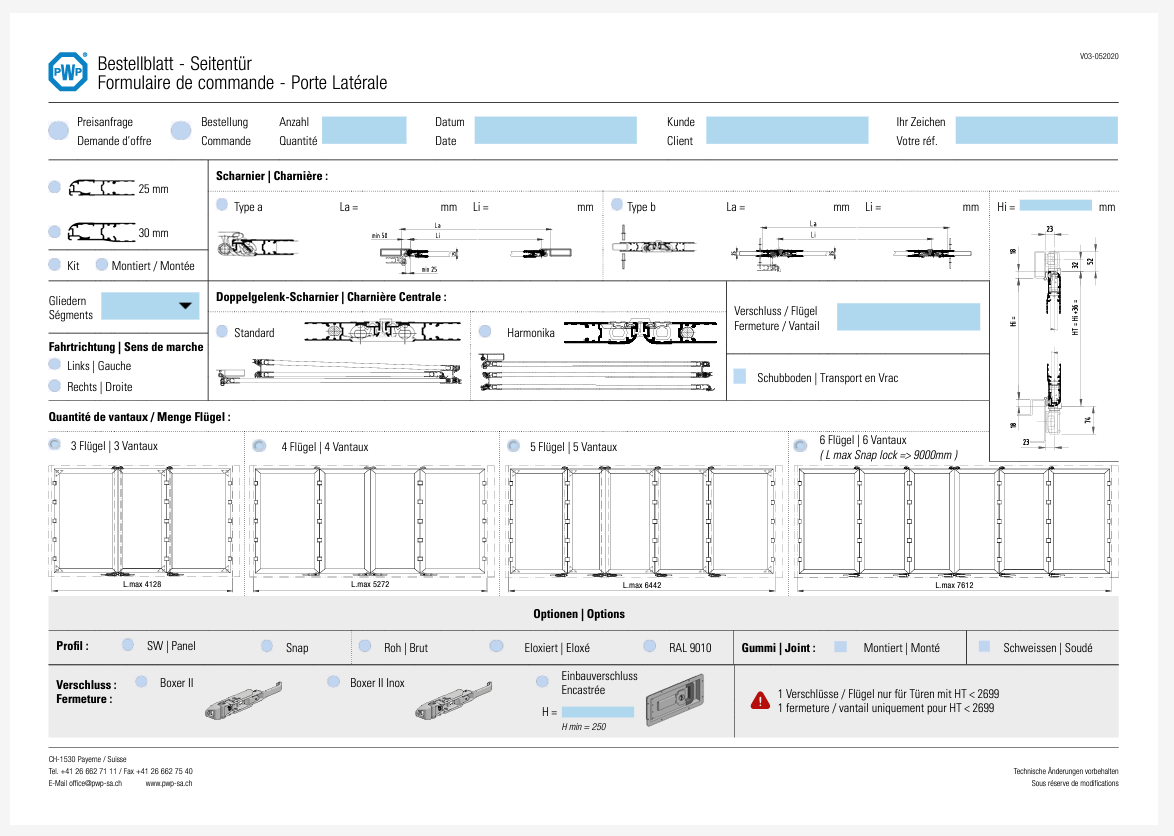Click the red warning triangle icon
The image size is (1174, 836).
760,701
